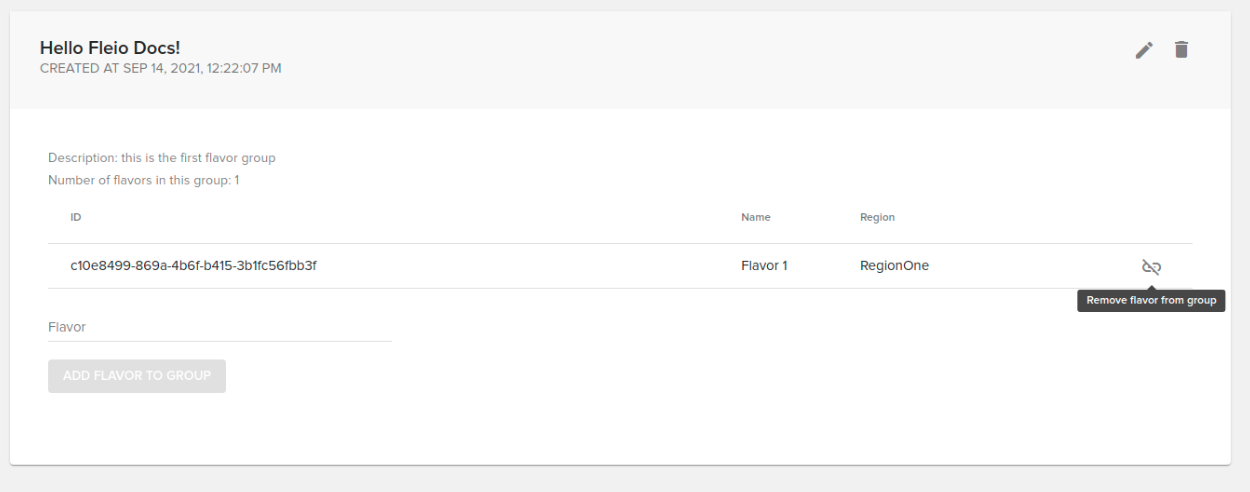Click the ID column header
Viewport: 1250px width, 492px height.
tap(76, 217)
